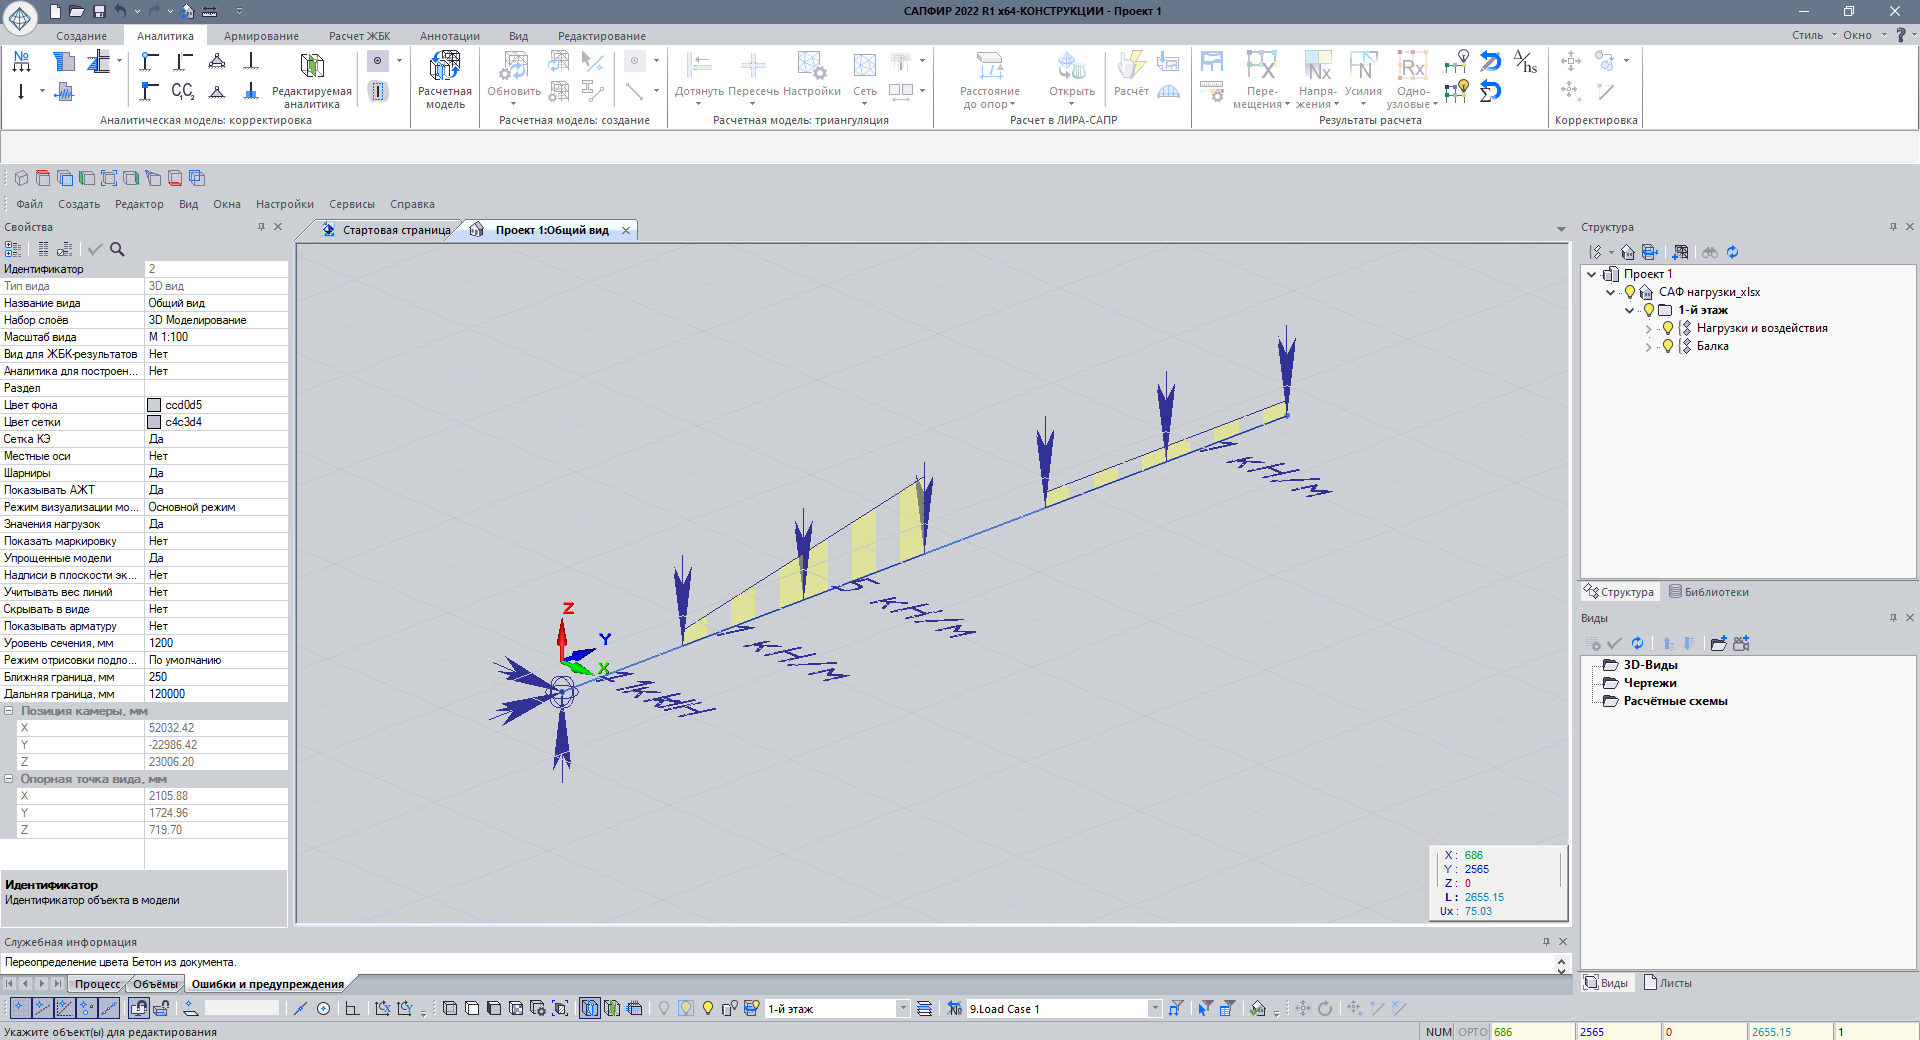Viewport: 1920px width, 1040px height.
Task: Click the Редактируемая аналитика icon
Action: (x=312, y=67)
